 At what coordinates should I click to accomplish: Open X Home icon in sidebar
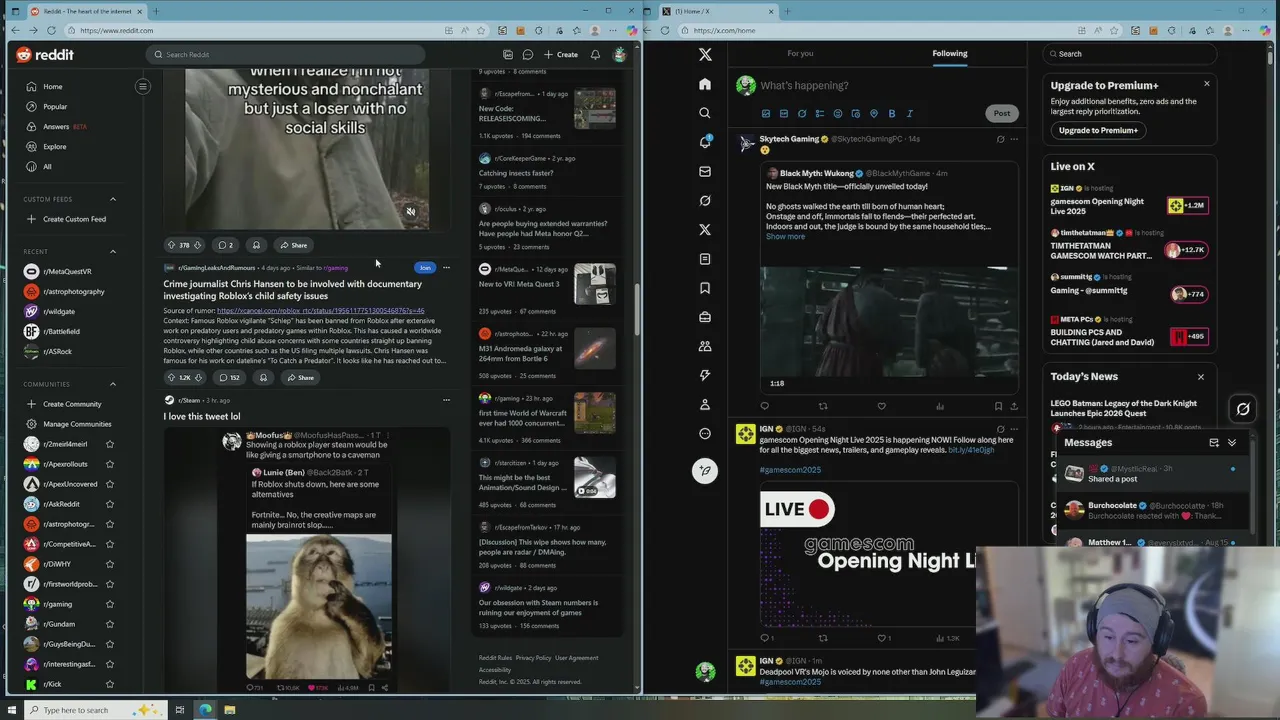click(x=705, y=84)
